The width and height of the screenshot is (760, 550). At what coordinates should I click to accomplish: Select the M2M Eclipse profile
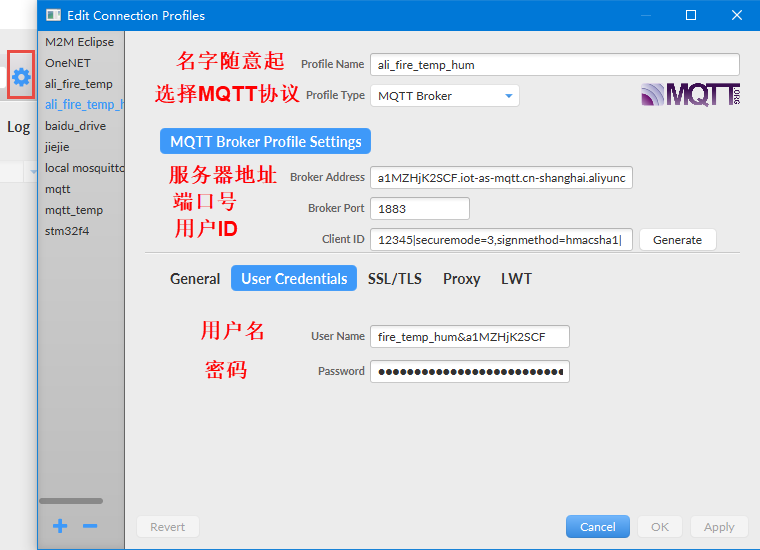click(81, 42)
